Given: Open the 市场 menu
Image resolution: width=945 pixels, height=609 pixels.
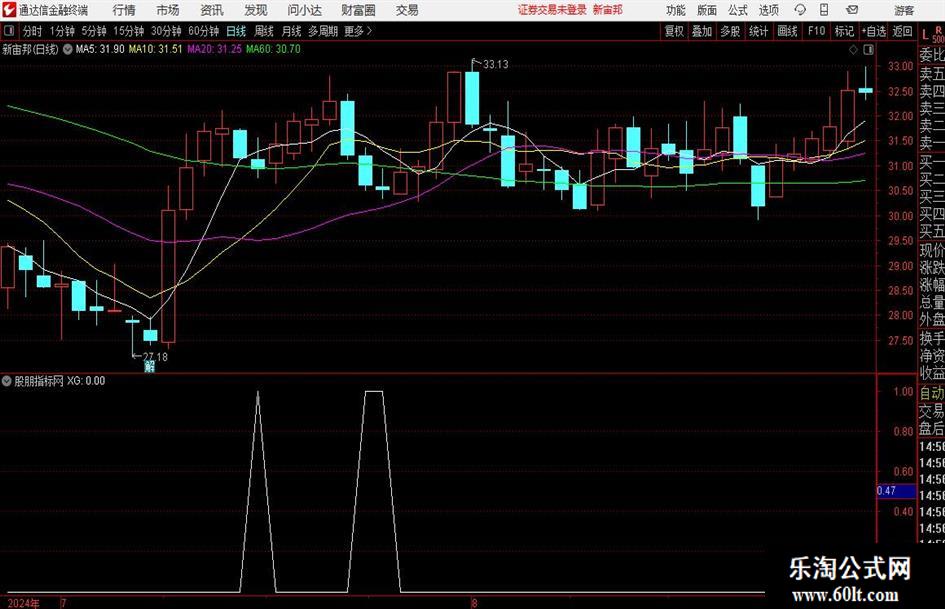Looking at the screenshot, I should [x=168, y=10].
